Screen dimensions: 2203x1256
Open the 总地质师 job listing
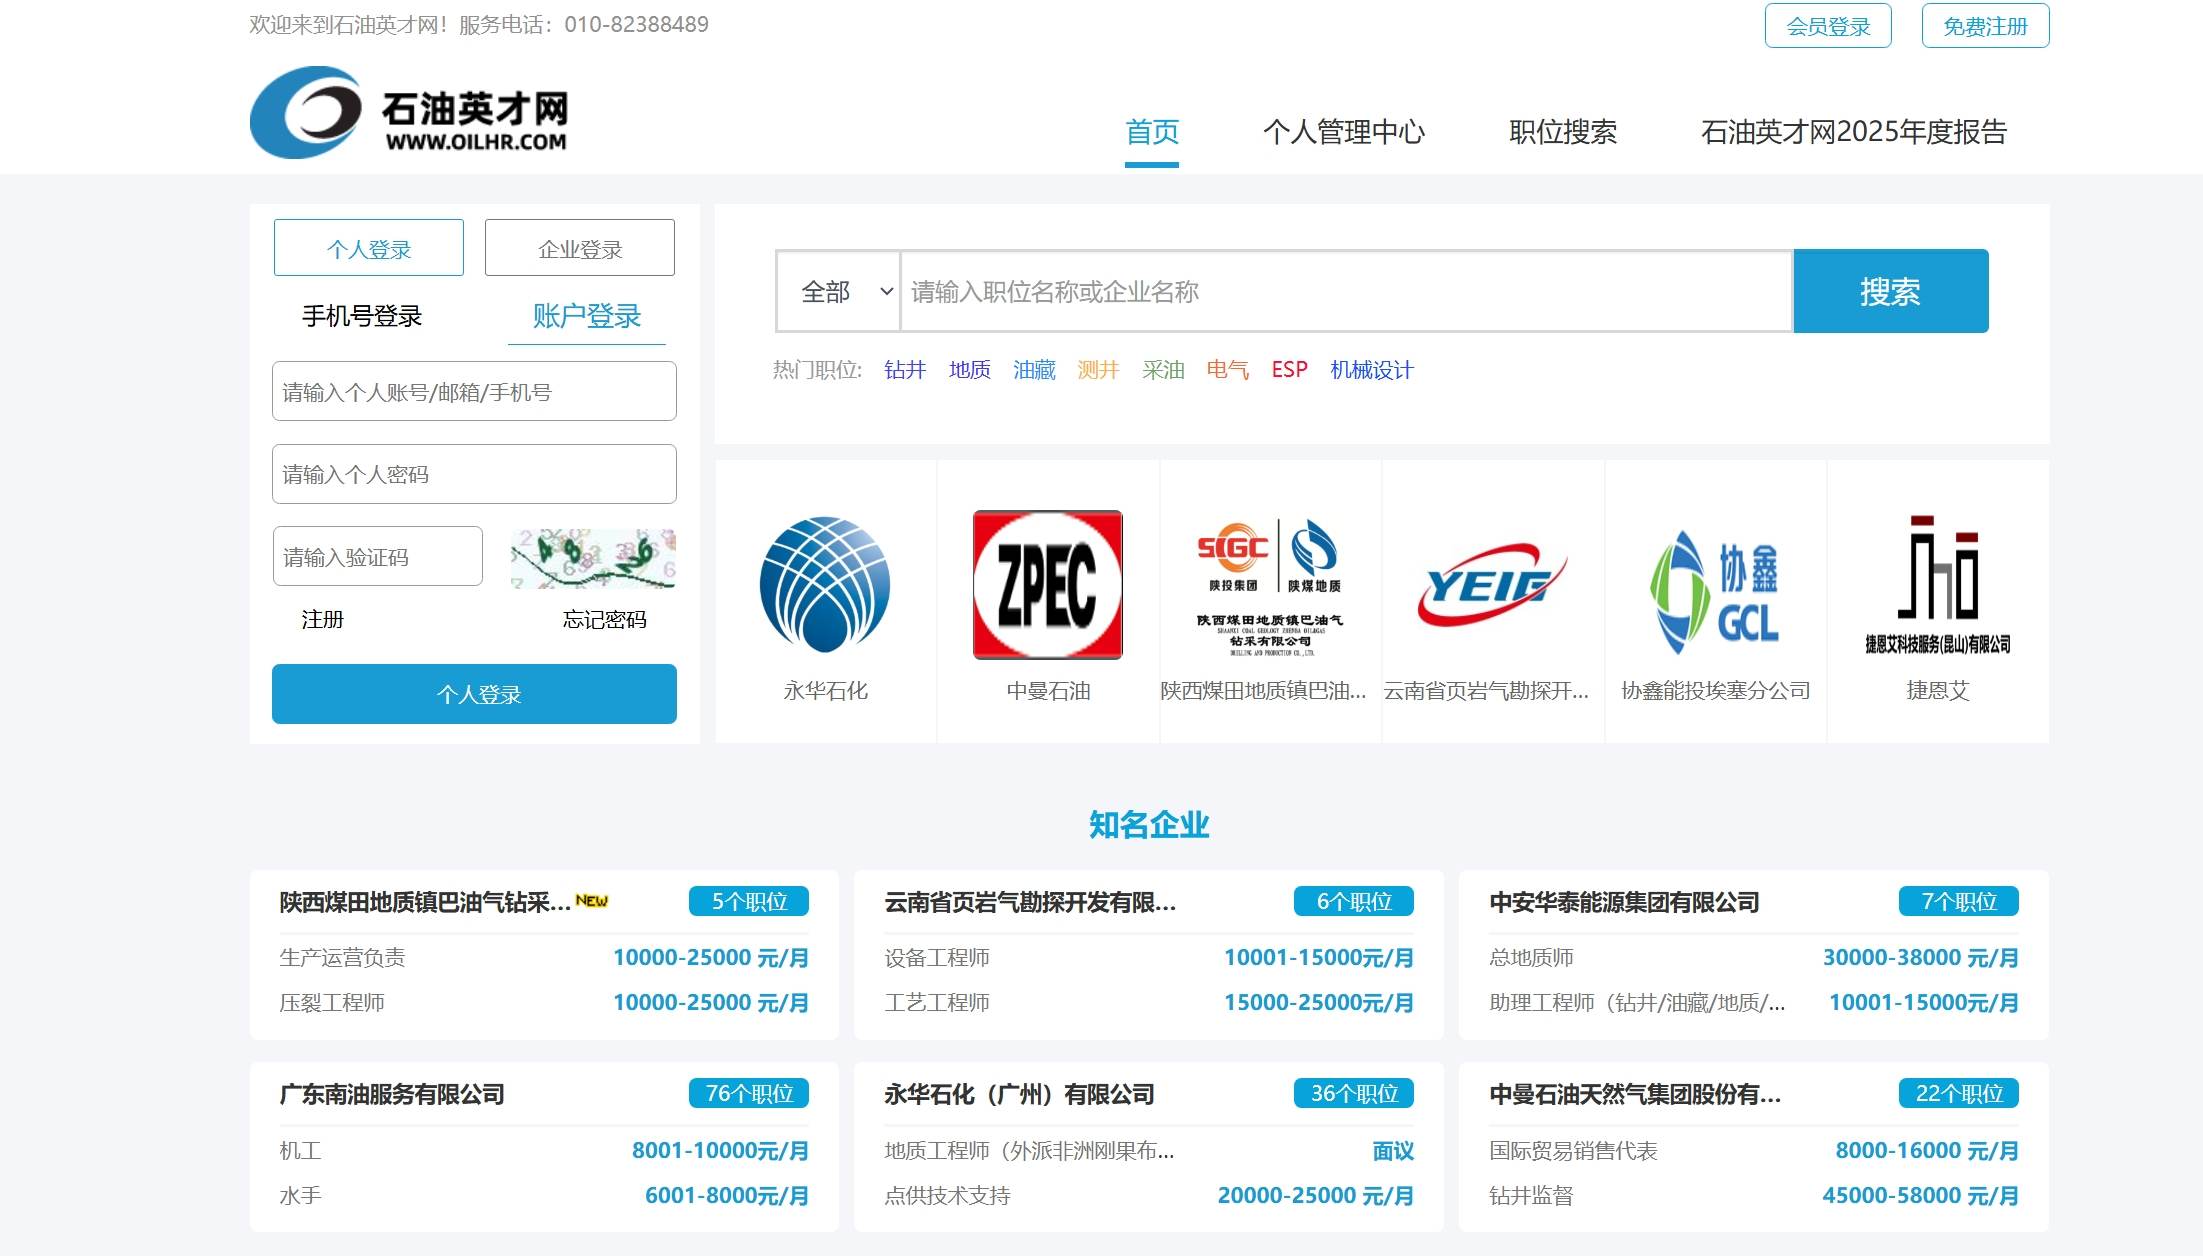pyautogui.click(x=1531, y=957)
